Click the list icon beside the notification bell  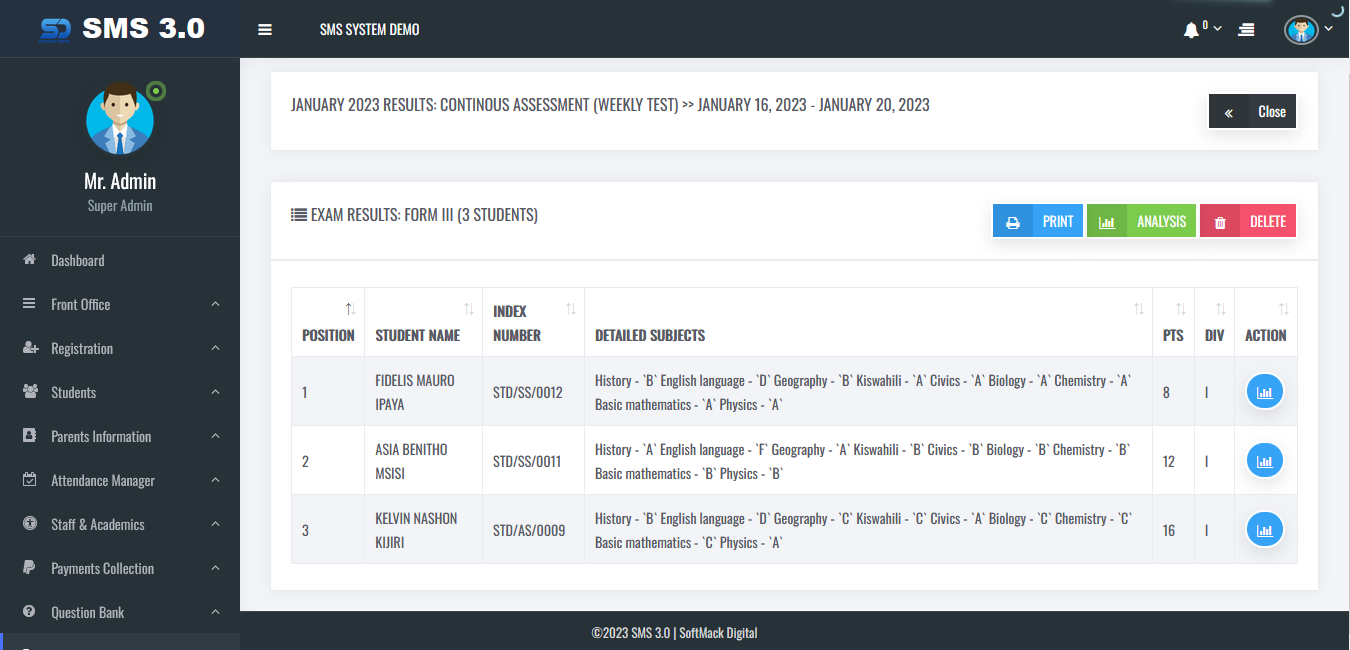point(1246,30)
